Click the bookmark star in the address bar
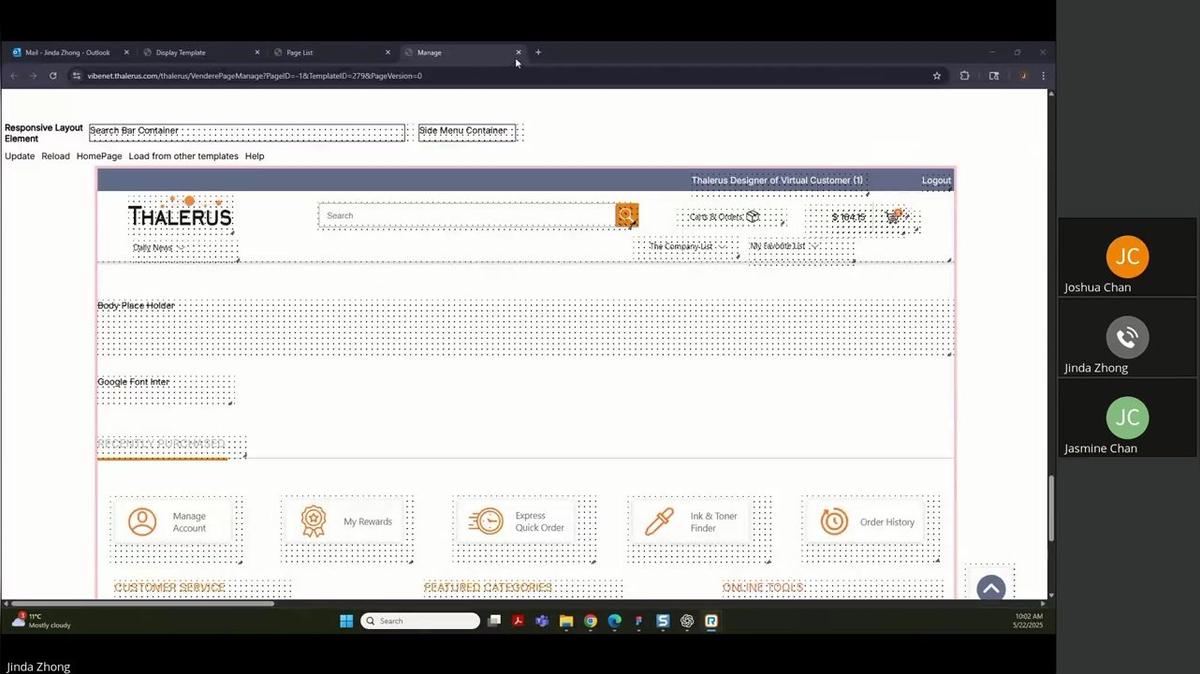1200x674 pixels. 936,75
